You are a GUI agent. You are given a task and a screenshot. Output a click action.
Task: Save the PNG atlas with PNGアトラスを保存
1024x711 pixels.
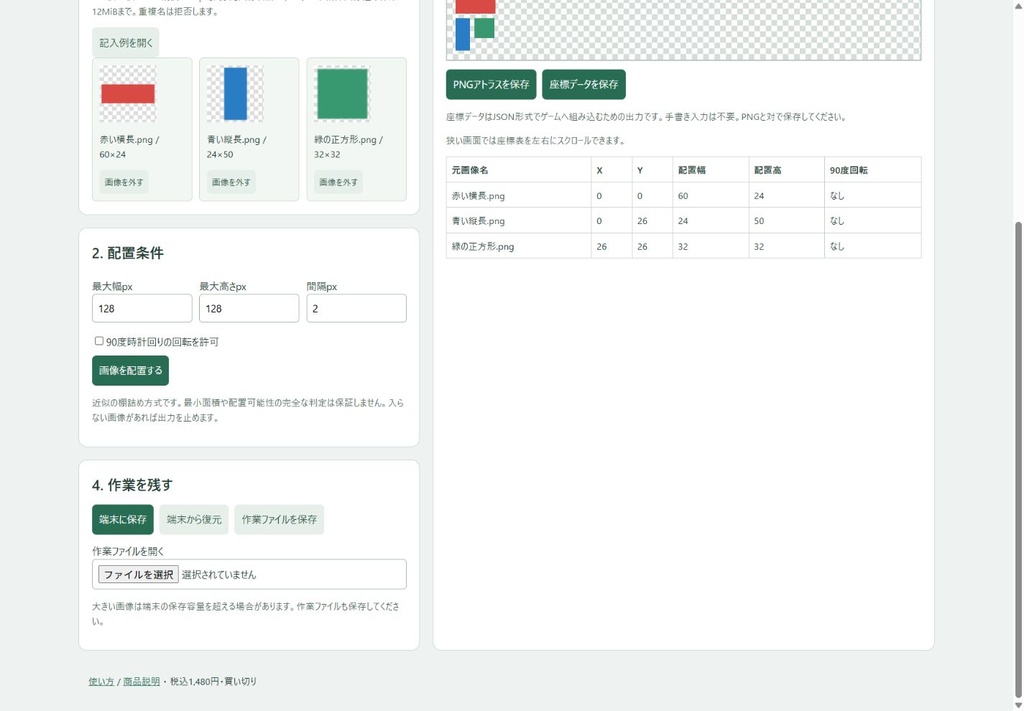click(491, 84)
